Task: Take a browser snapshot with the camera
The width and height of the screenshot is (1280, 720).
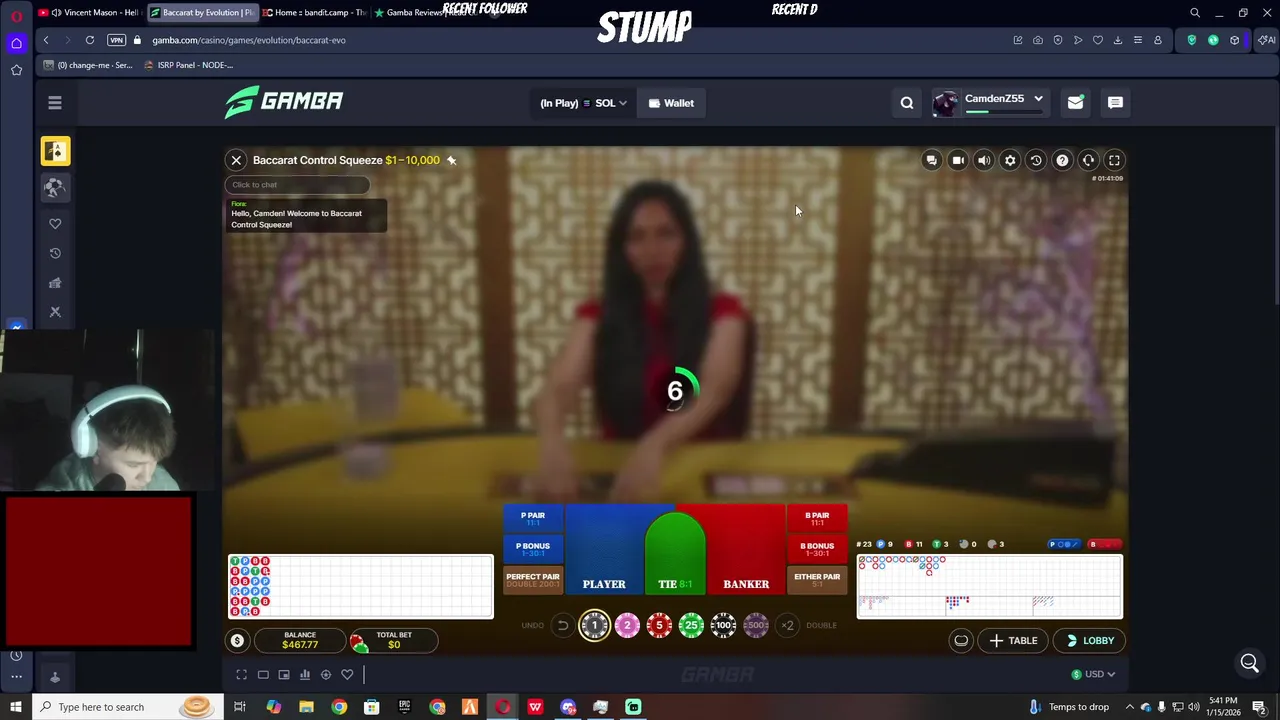Action: tap(1038, 40)
